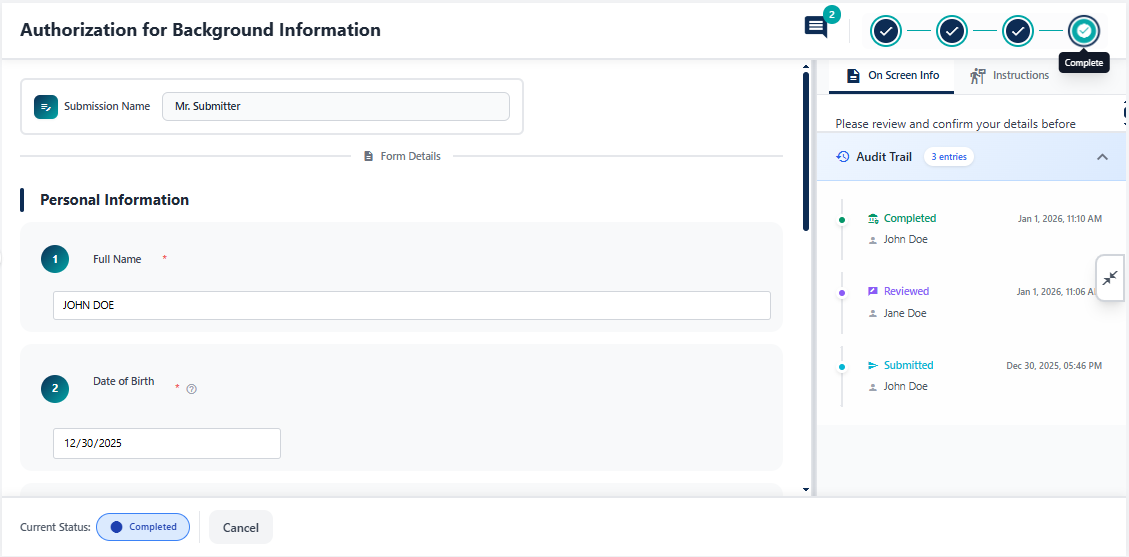Click the Authorization for Background Information title
1129x557 pixels.
[x=200, y=30]
